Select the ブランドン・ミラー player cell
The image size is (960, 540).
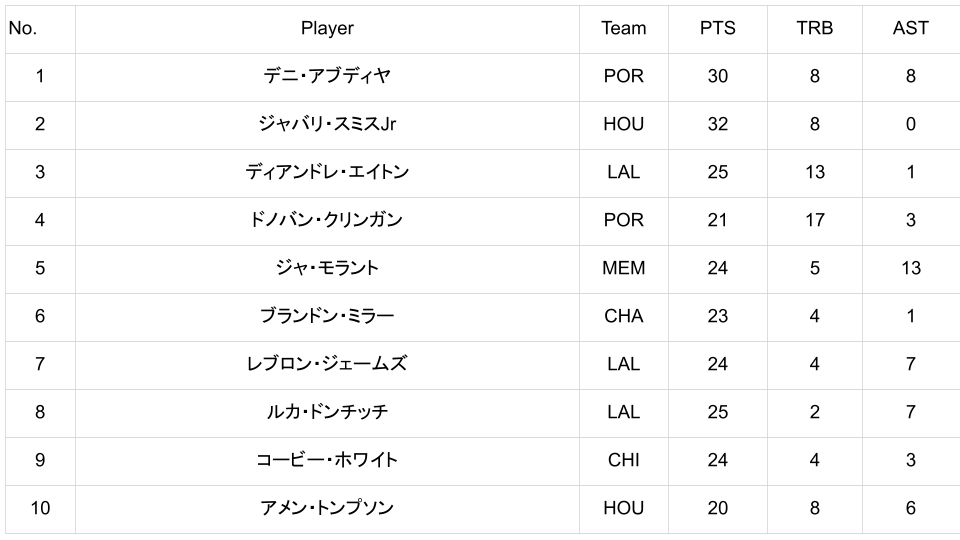tap(327, 317)
